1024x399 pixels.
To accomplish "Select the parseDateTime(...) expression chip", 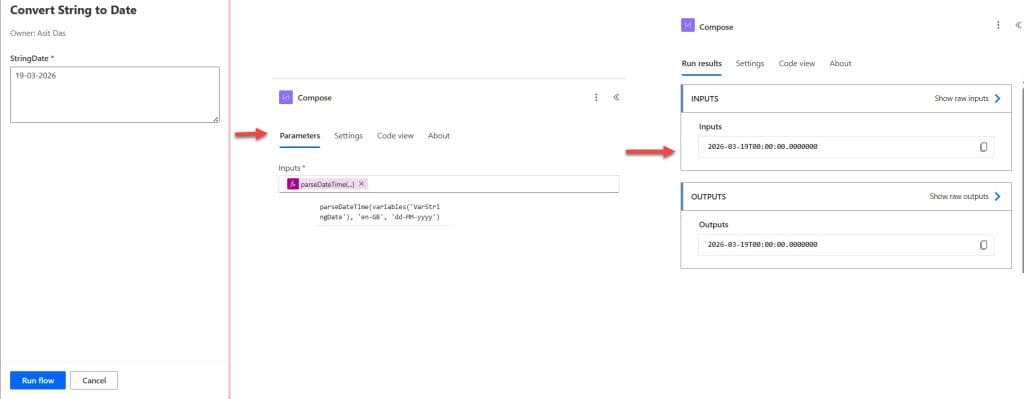I will pyautogui.click(x=327, y=184).
